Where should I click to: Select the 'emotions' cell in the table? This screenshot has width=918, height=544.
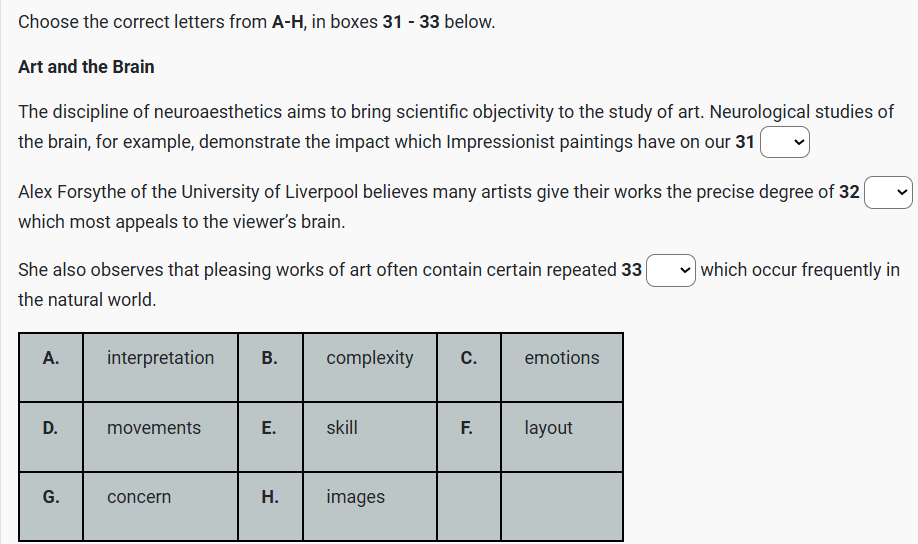(x=561, y=358)
